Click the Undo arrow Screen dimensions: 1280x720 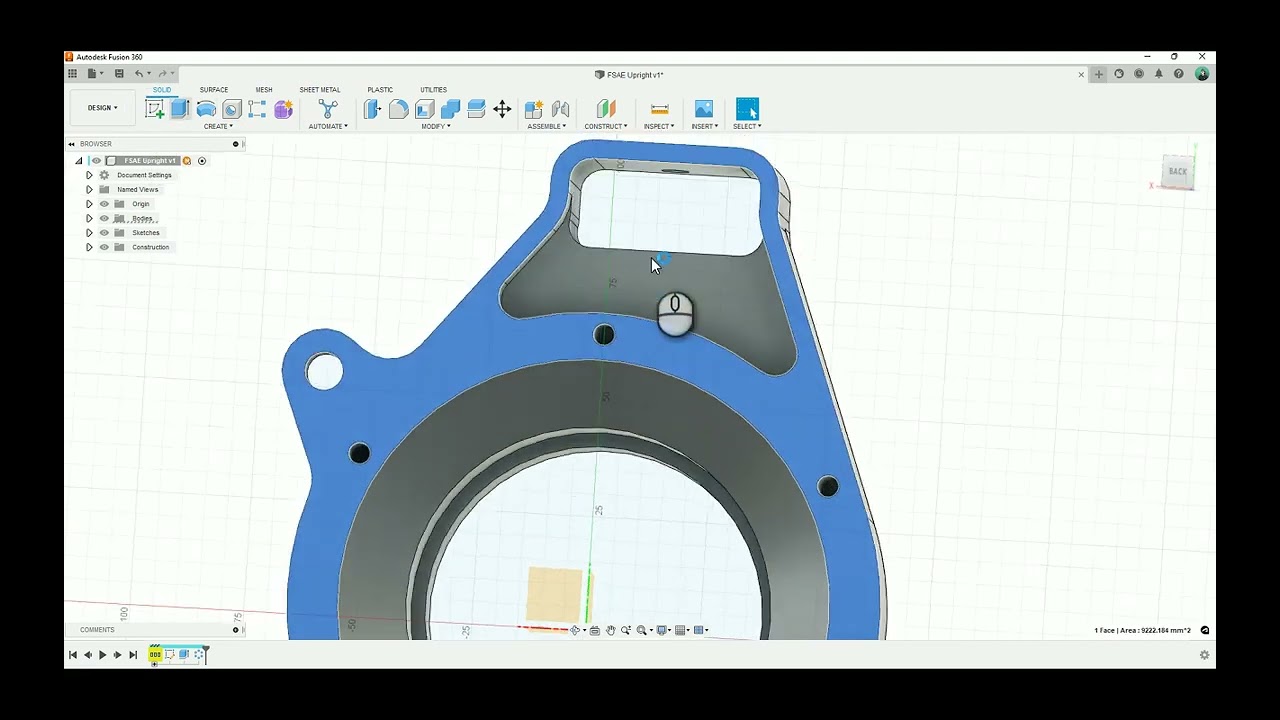tap(139, 74)
